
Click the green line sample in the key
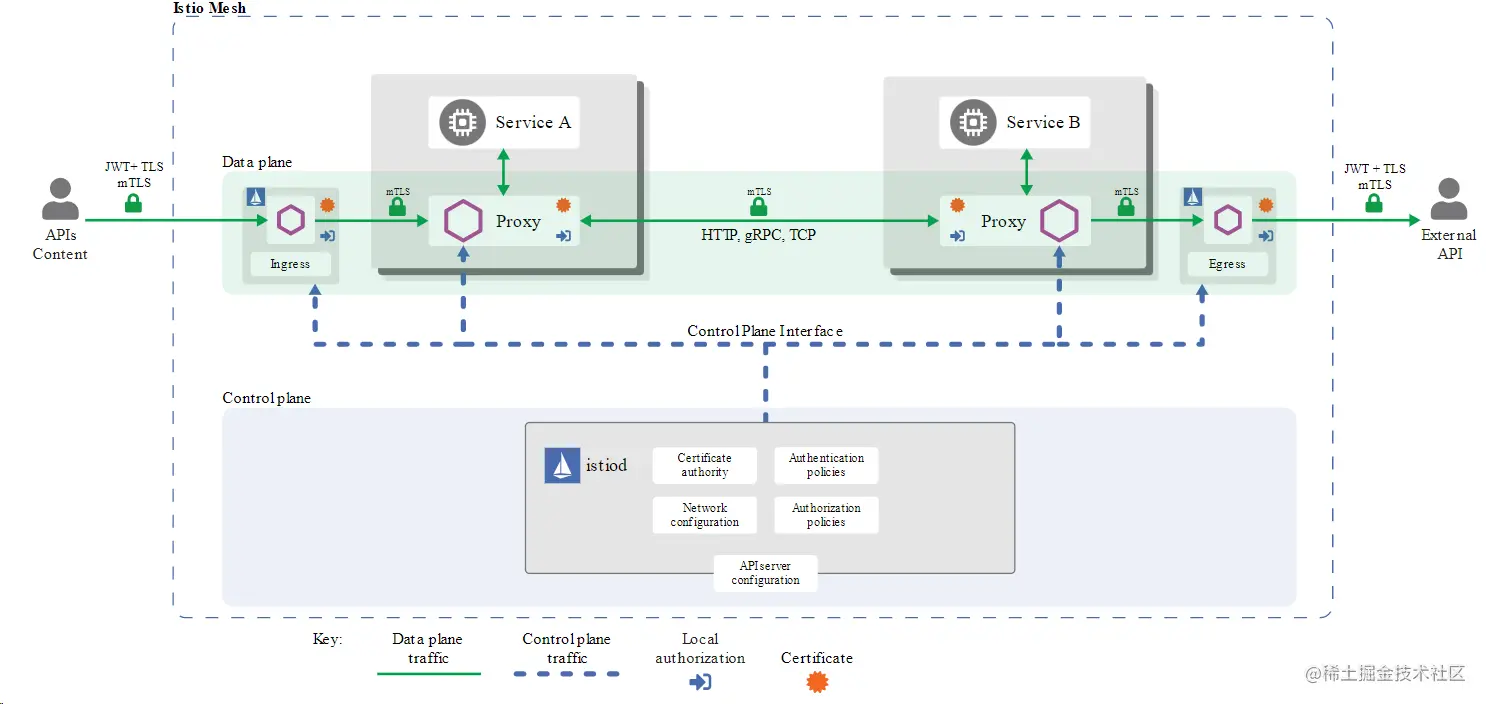429,674
